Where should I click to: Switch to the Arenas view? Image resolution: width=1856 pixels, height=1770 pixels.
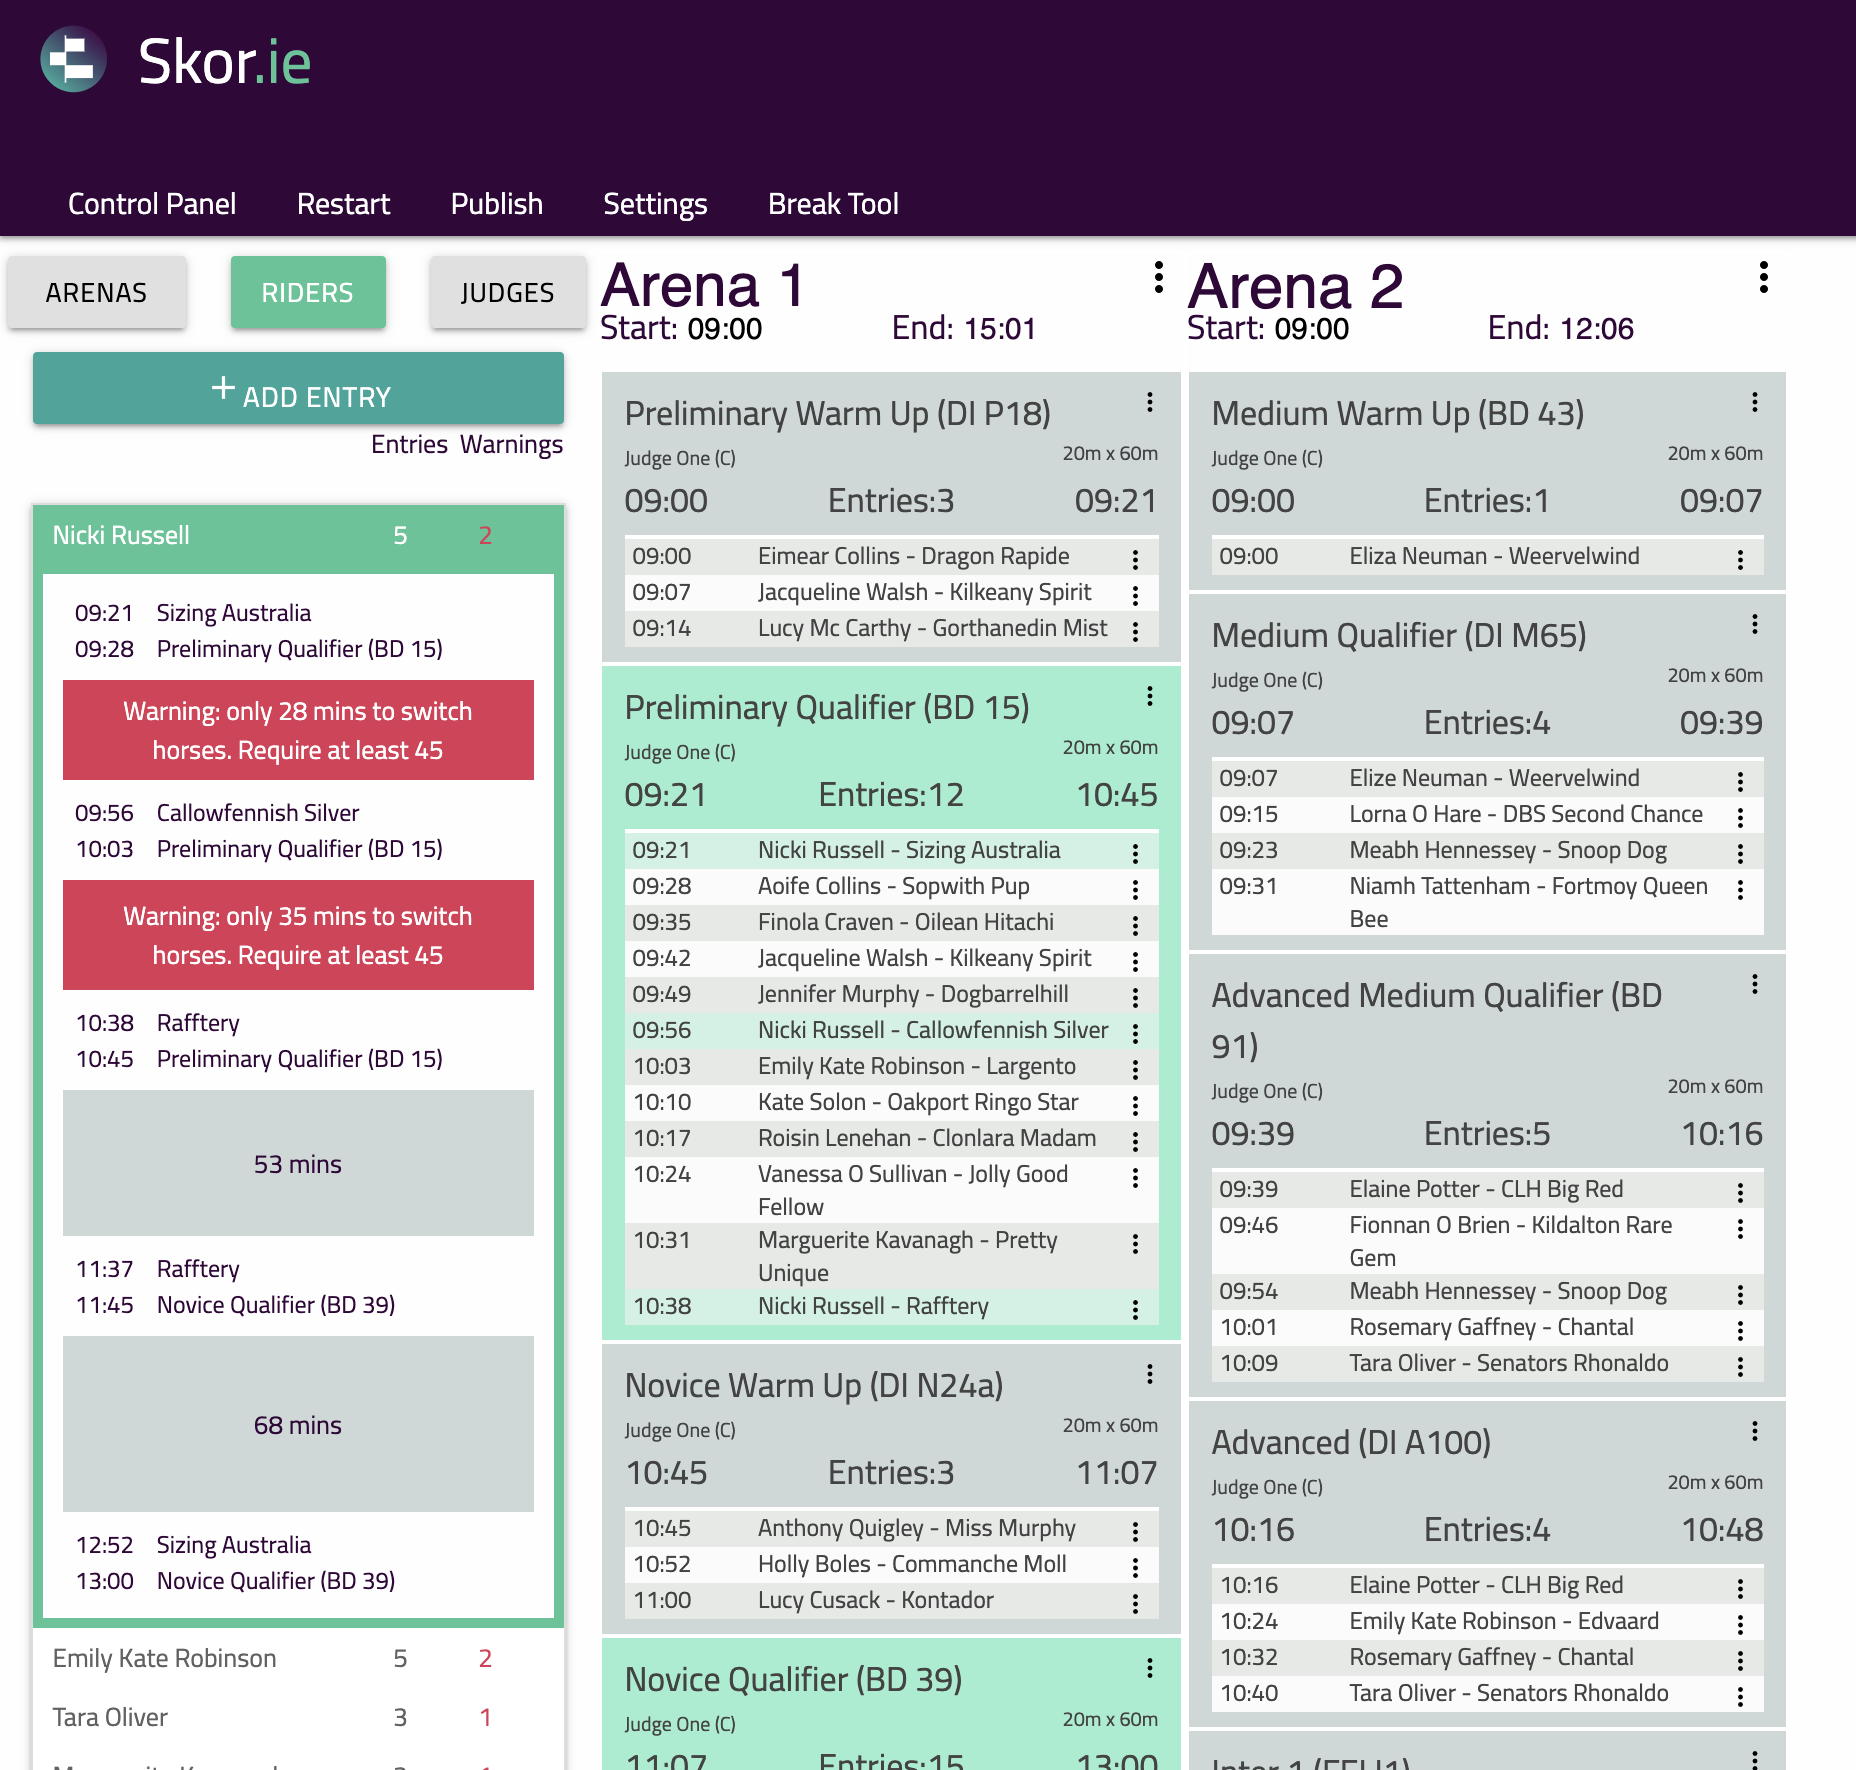96,293
